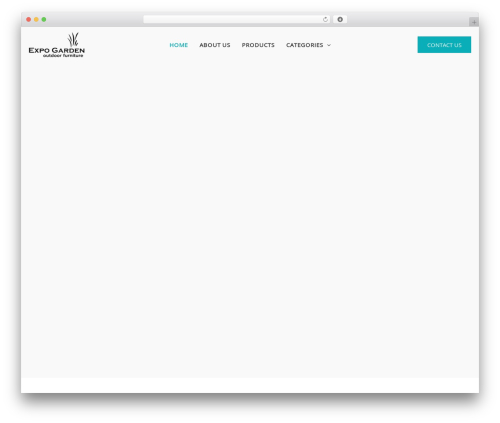Open the browser download indicator icon

click(x=340, y=19)
